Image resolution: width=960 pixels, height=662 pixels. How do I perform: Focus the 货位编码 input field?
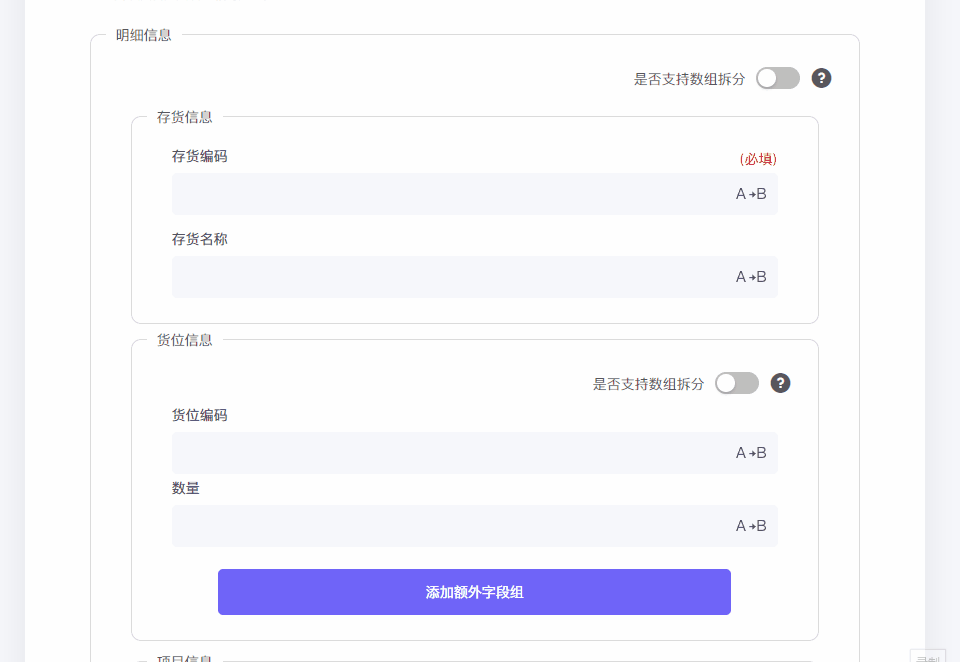450,453
